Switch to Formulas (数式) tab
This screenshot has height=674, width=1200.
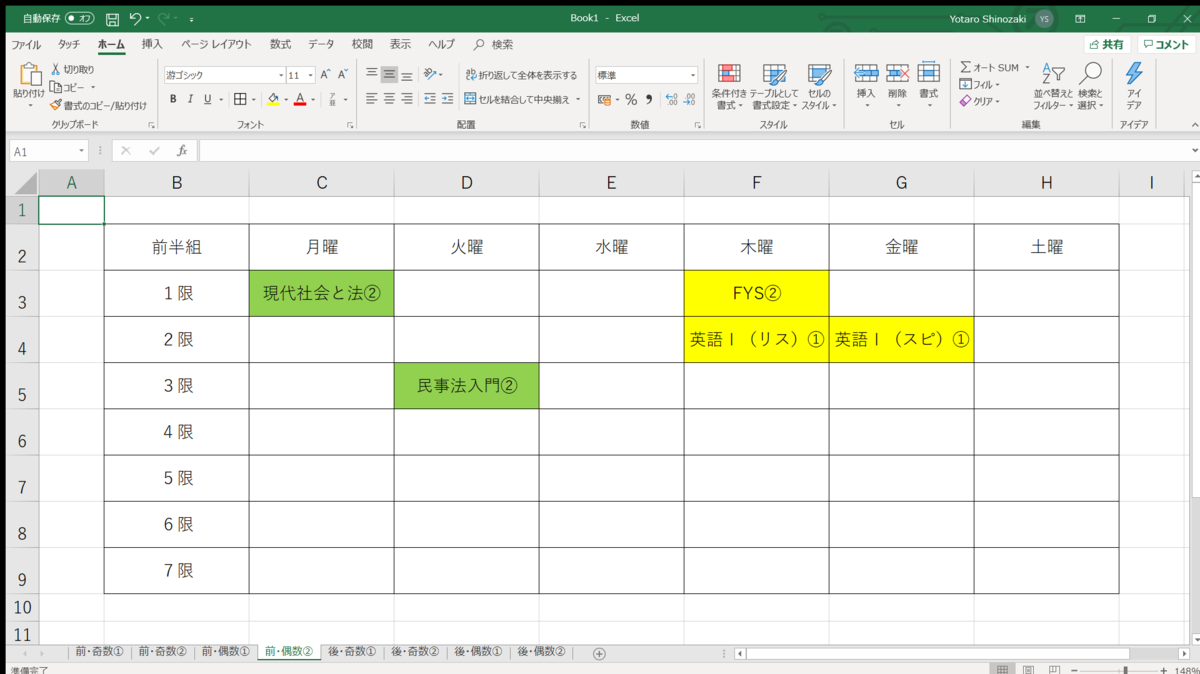[280, 44]
